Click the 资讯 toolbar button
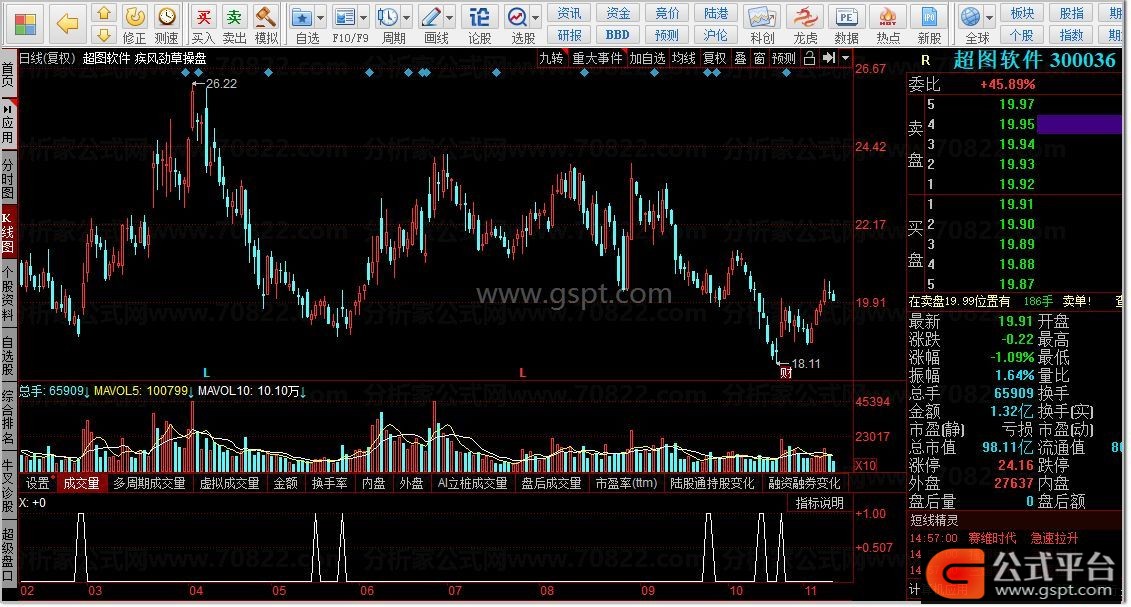The width and height of the screenshot is (1131, 607). pyautogui.click(x=569, y=13)
